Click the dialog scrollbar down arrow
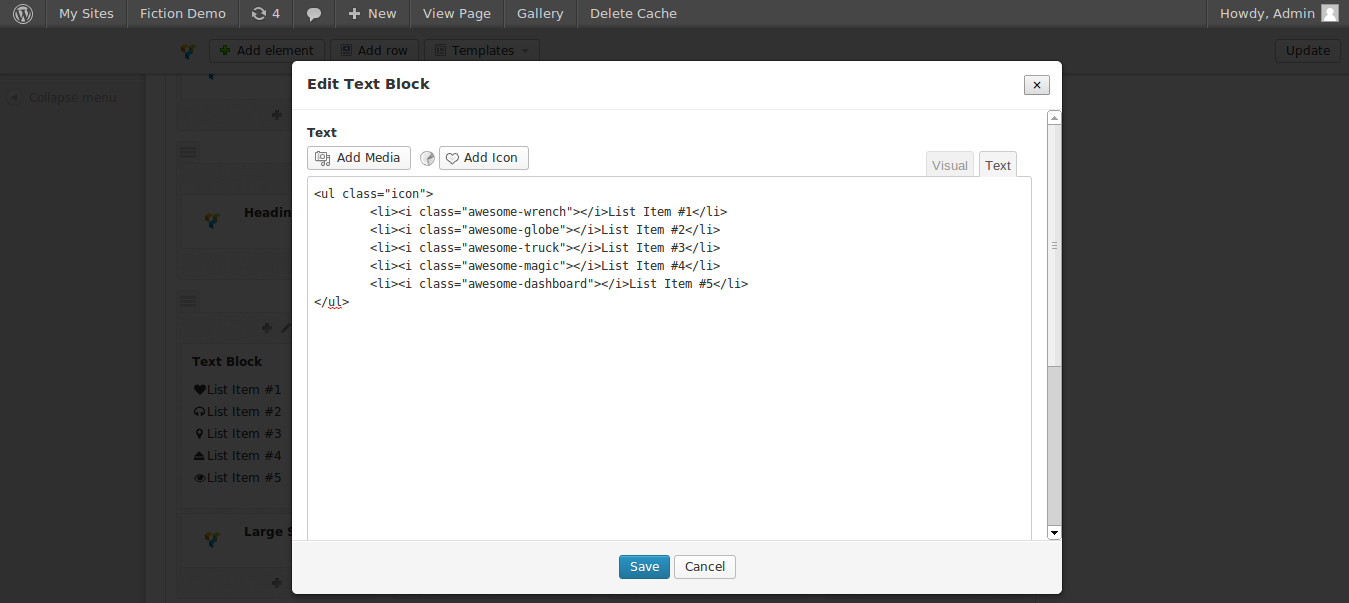 click(1054, 533)
